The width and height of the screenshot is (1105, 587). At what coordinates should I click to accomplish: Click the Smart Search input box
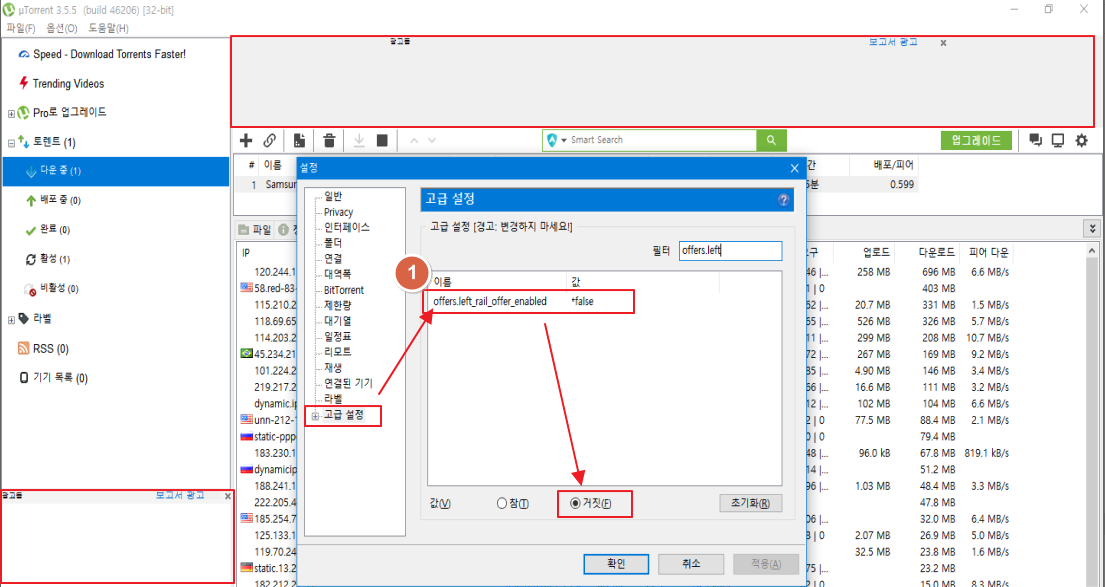tap(659, 140)
